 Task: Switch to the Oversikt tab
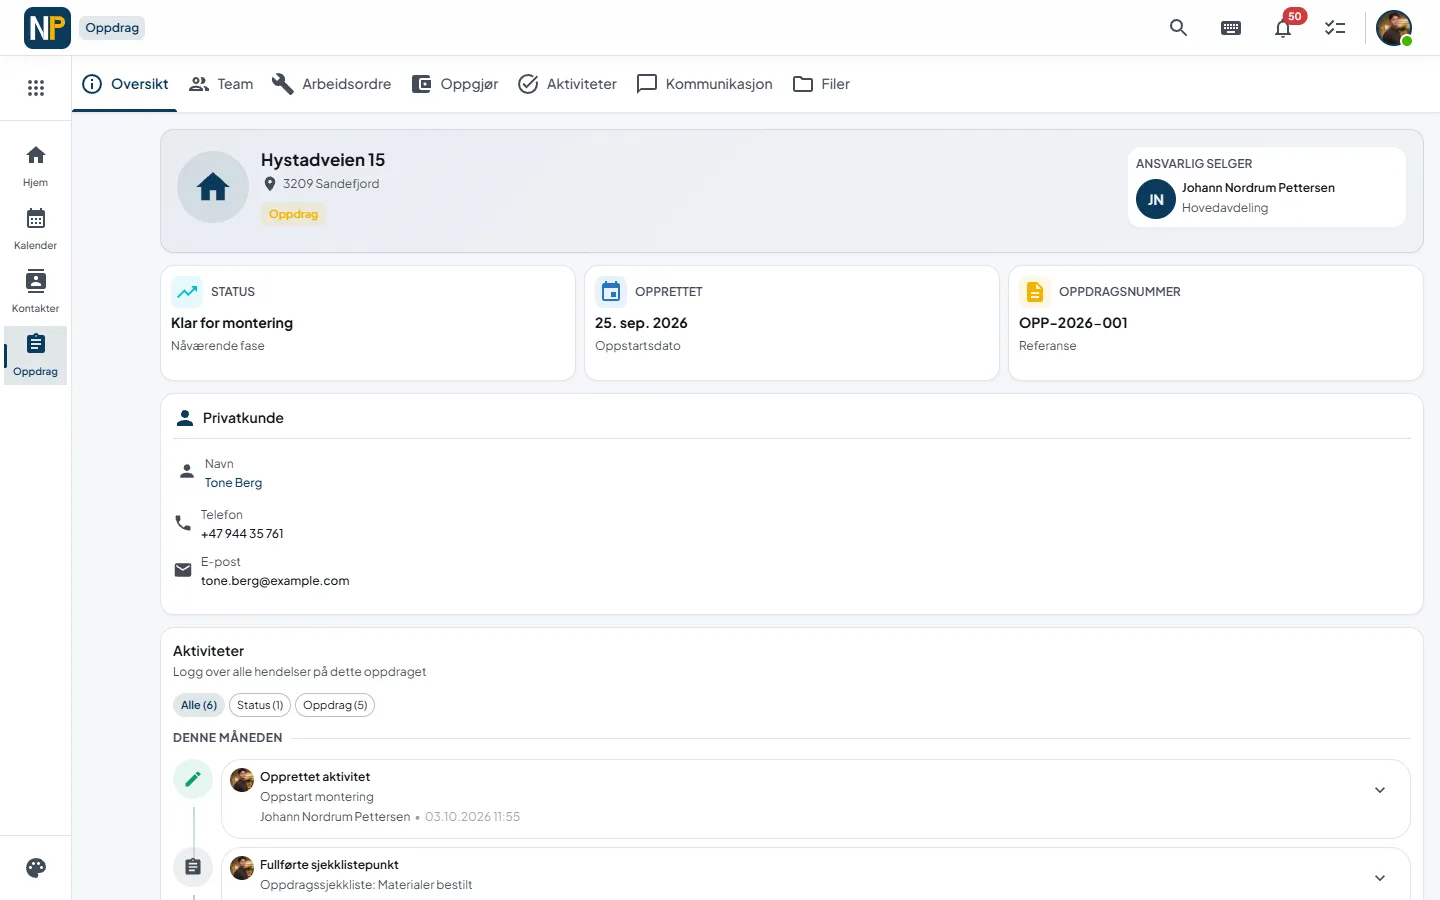click(125, 84)
